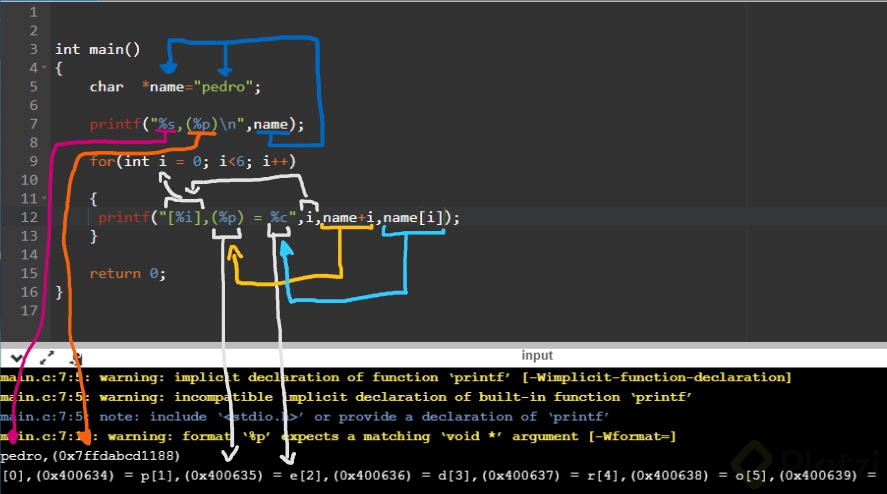This screenshot has width=887, height=494.
Task: Click line number 12 in the gutter
Action: [x=29, y=217]
